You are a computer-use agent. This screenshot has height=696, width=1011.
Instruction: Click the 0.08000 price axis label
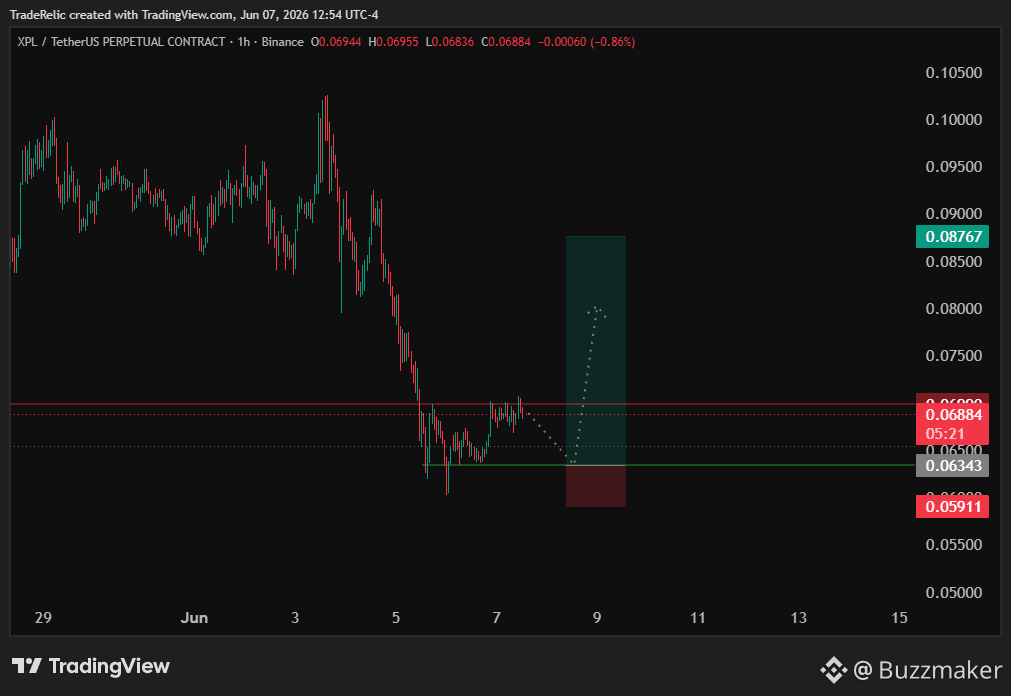(954, 309)
